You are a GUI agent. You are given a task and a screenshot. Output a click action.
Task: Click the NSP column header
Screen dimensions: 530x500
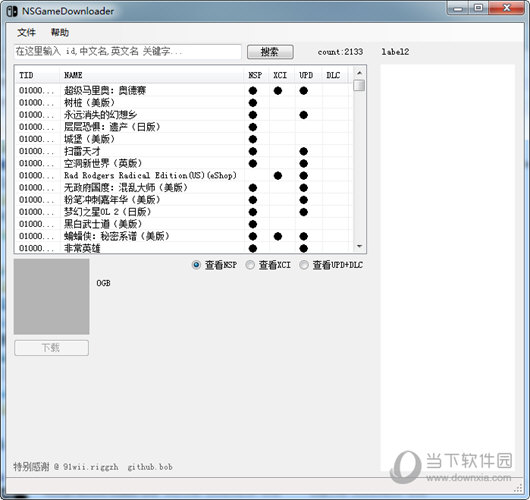[256, 75]
